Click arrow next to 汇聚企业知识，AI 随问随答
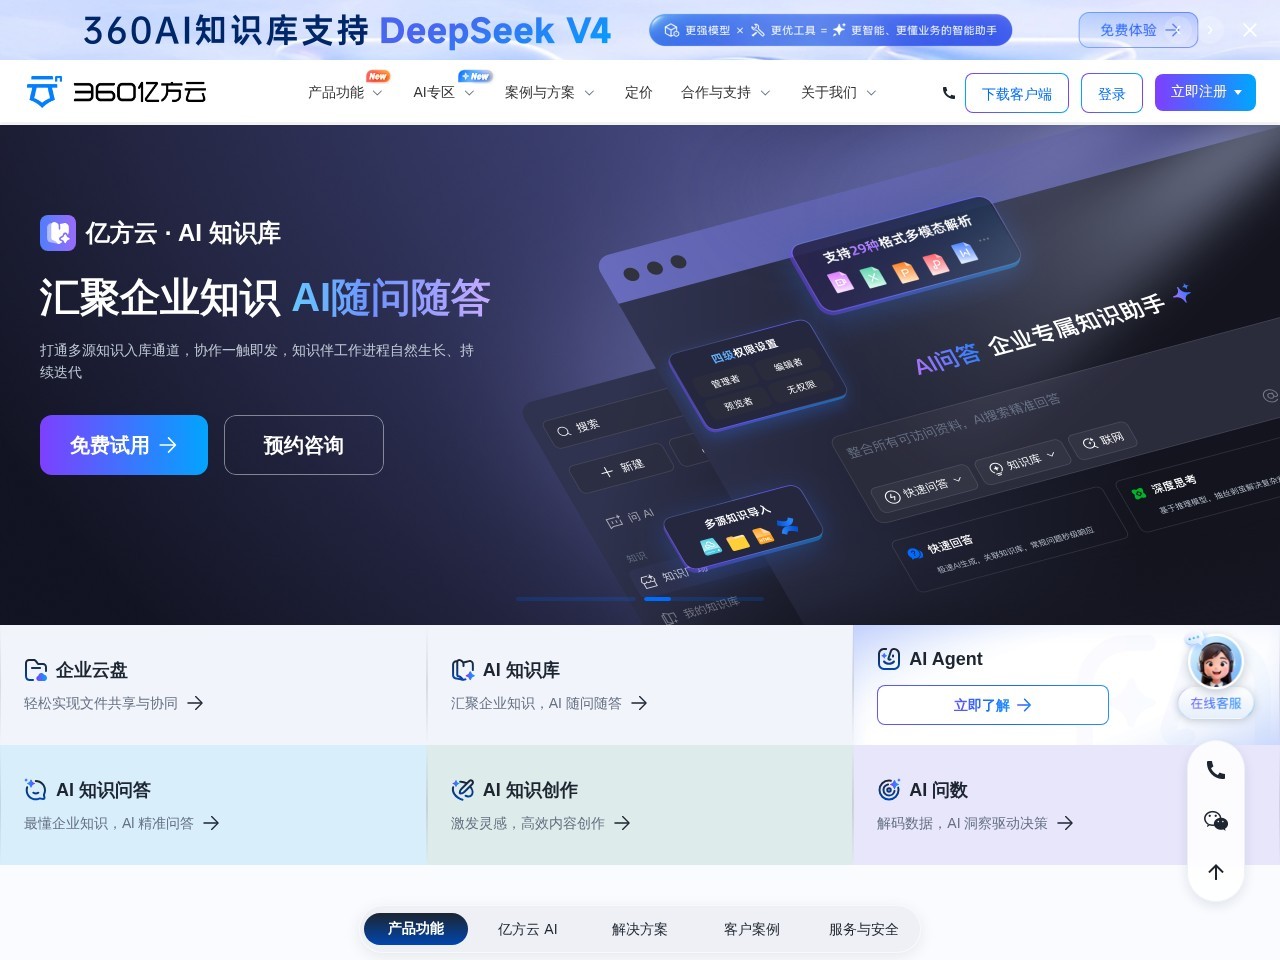 click(639, 703)
